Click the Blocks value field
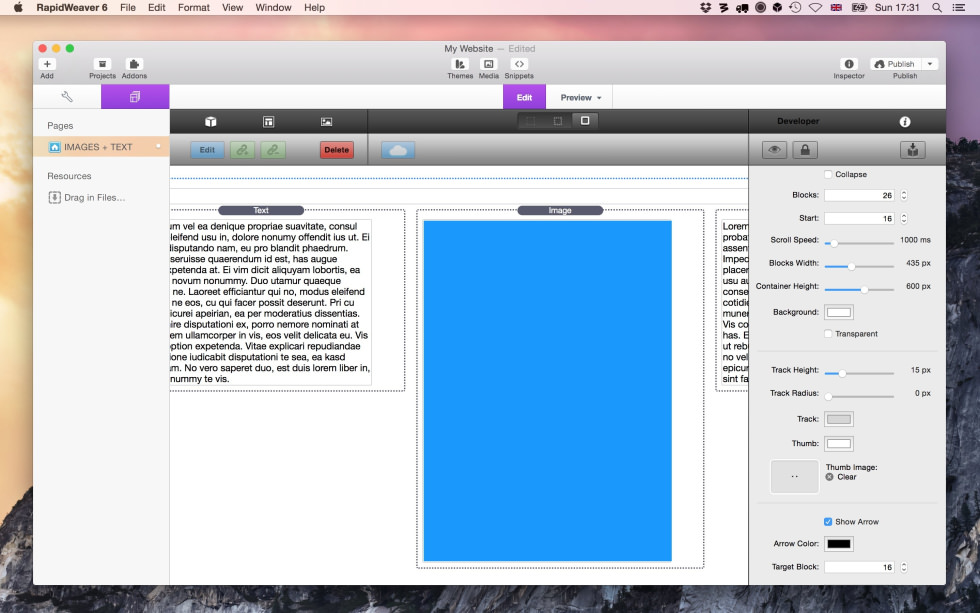This screenshot has height=613, width=980. (859, 195)
